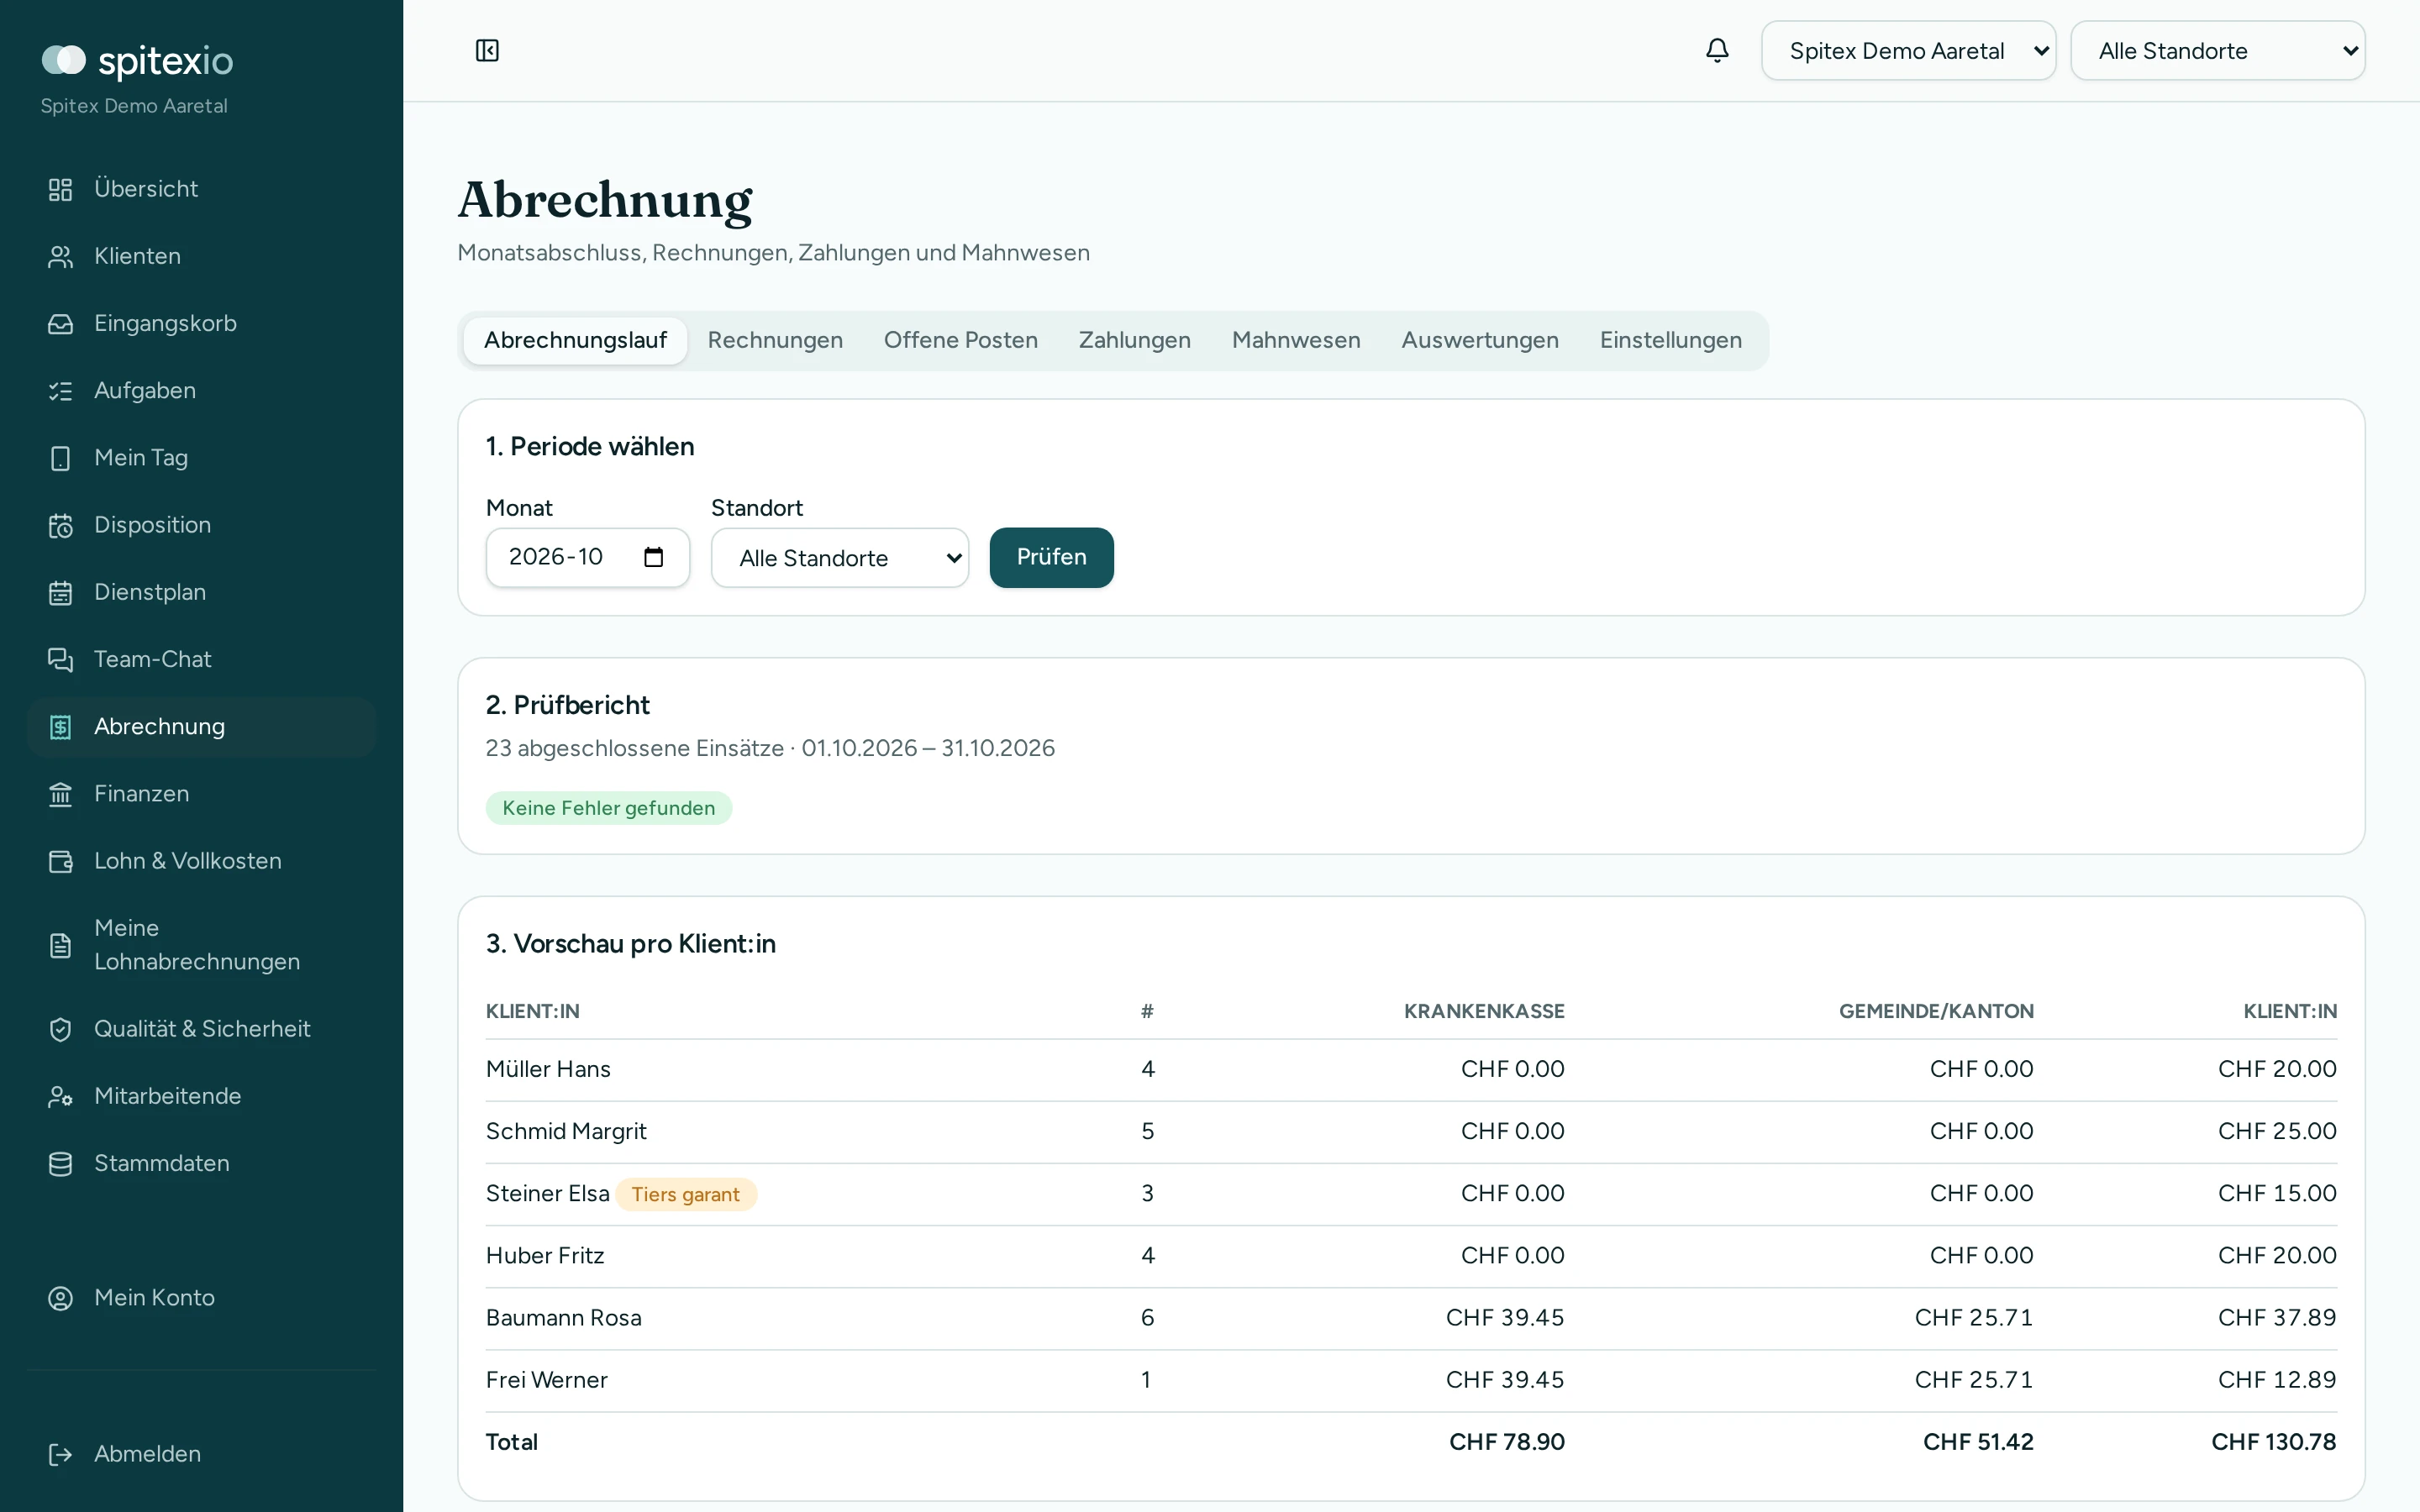Click the Monat 2026-10 input field
Screen dimensions: 2420x1512
pos(587,557)
